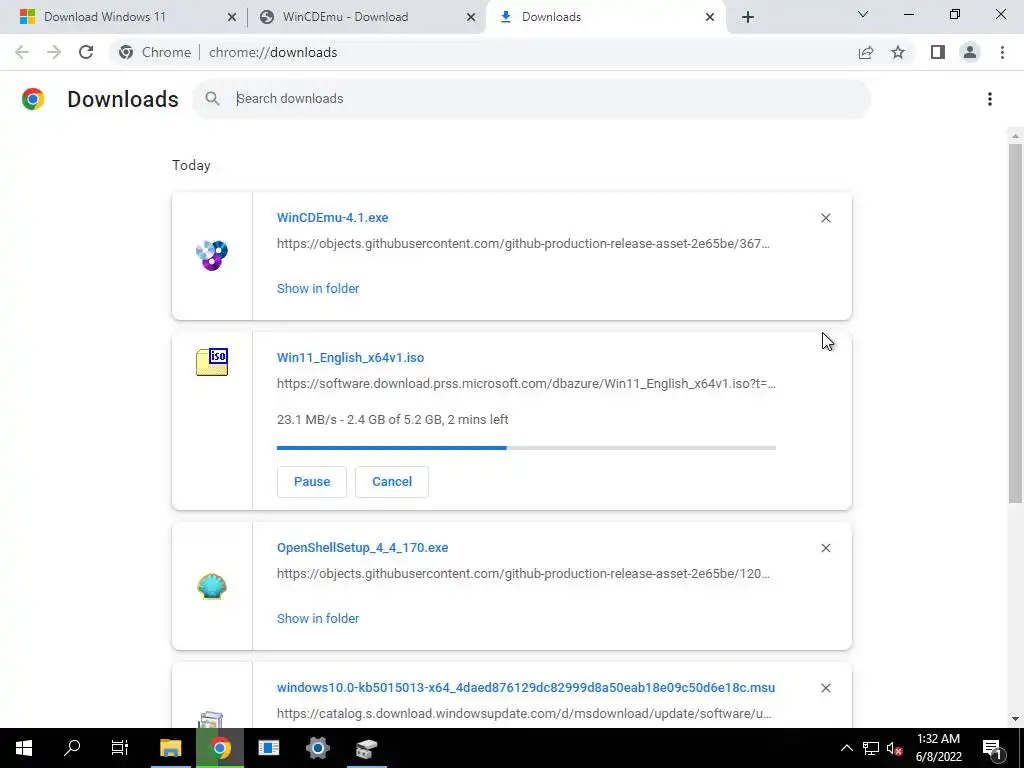Open the Windows Start menu
The width and height of the screenshot is (1024, 768).
pos(24,748)
